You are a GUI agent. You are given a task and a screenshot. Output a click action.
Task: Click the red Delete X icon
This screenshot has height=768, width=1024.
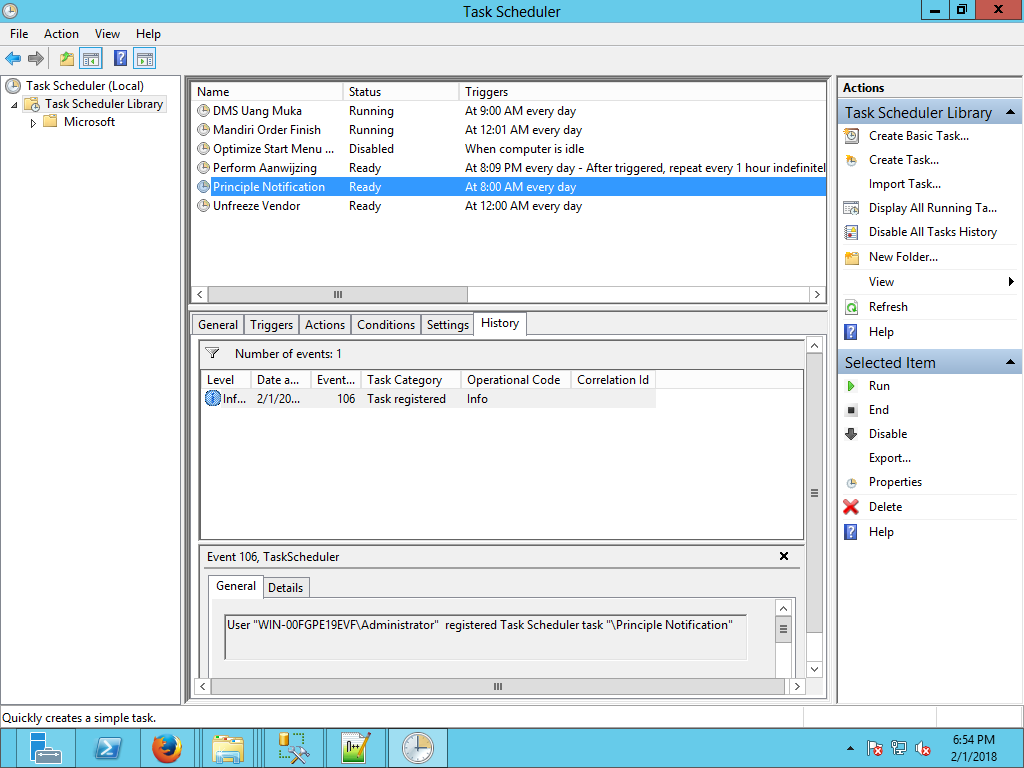[851, 507]
